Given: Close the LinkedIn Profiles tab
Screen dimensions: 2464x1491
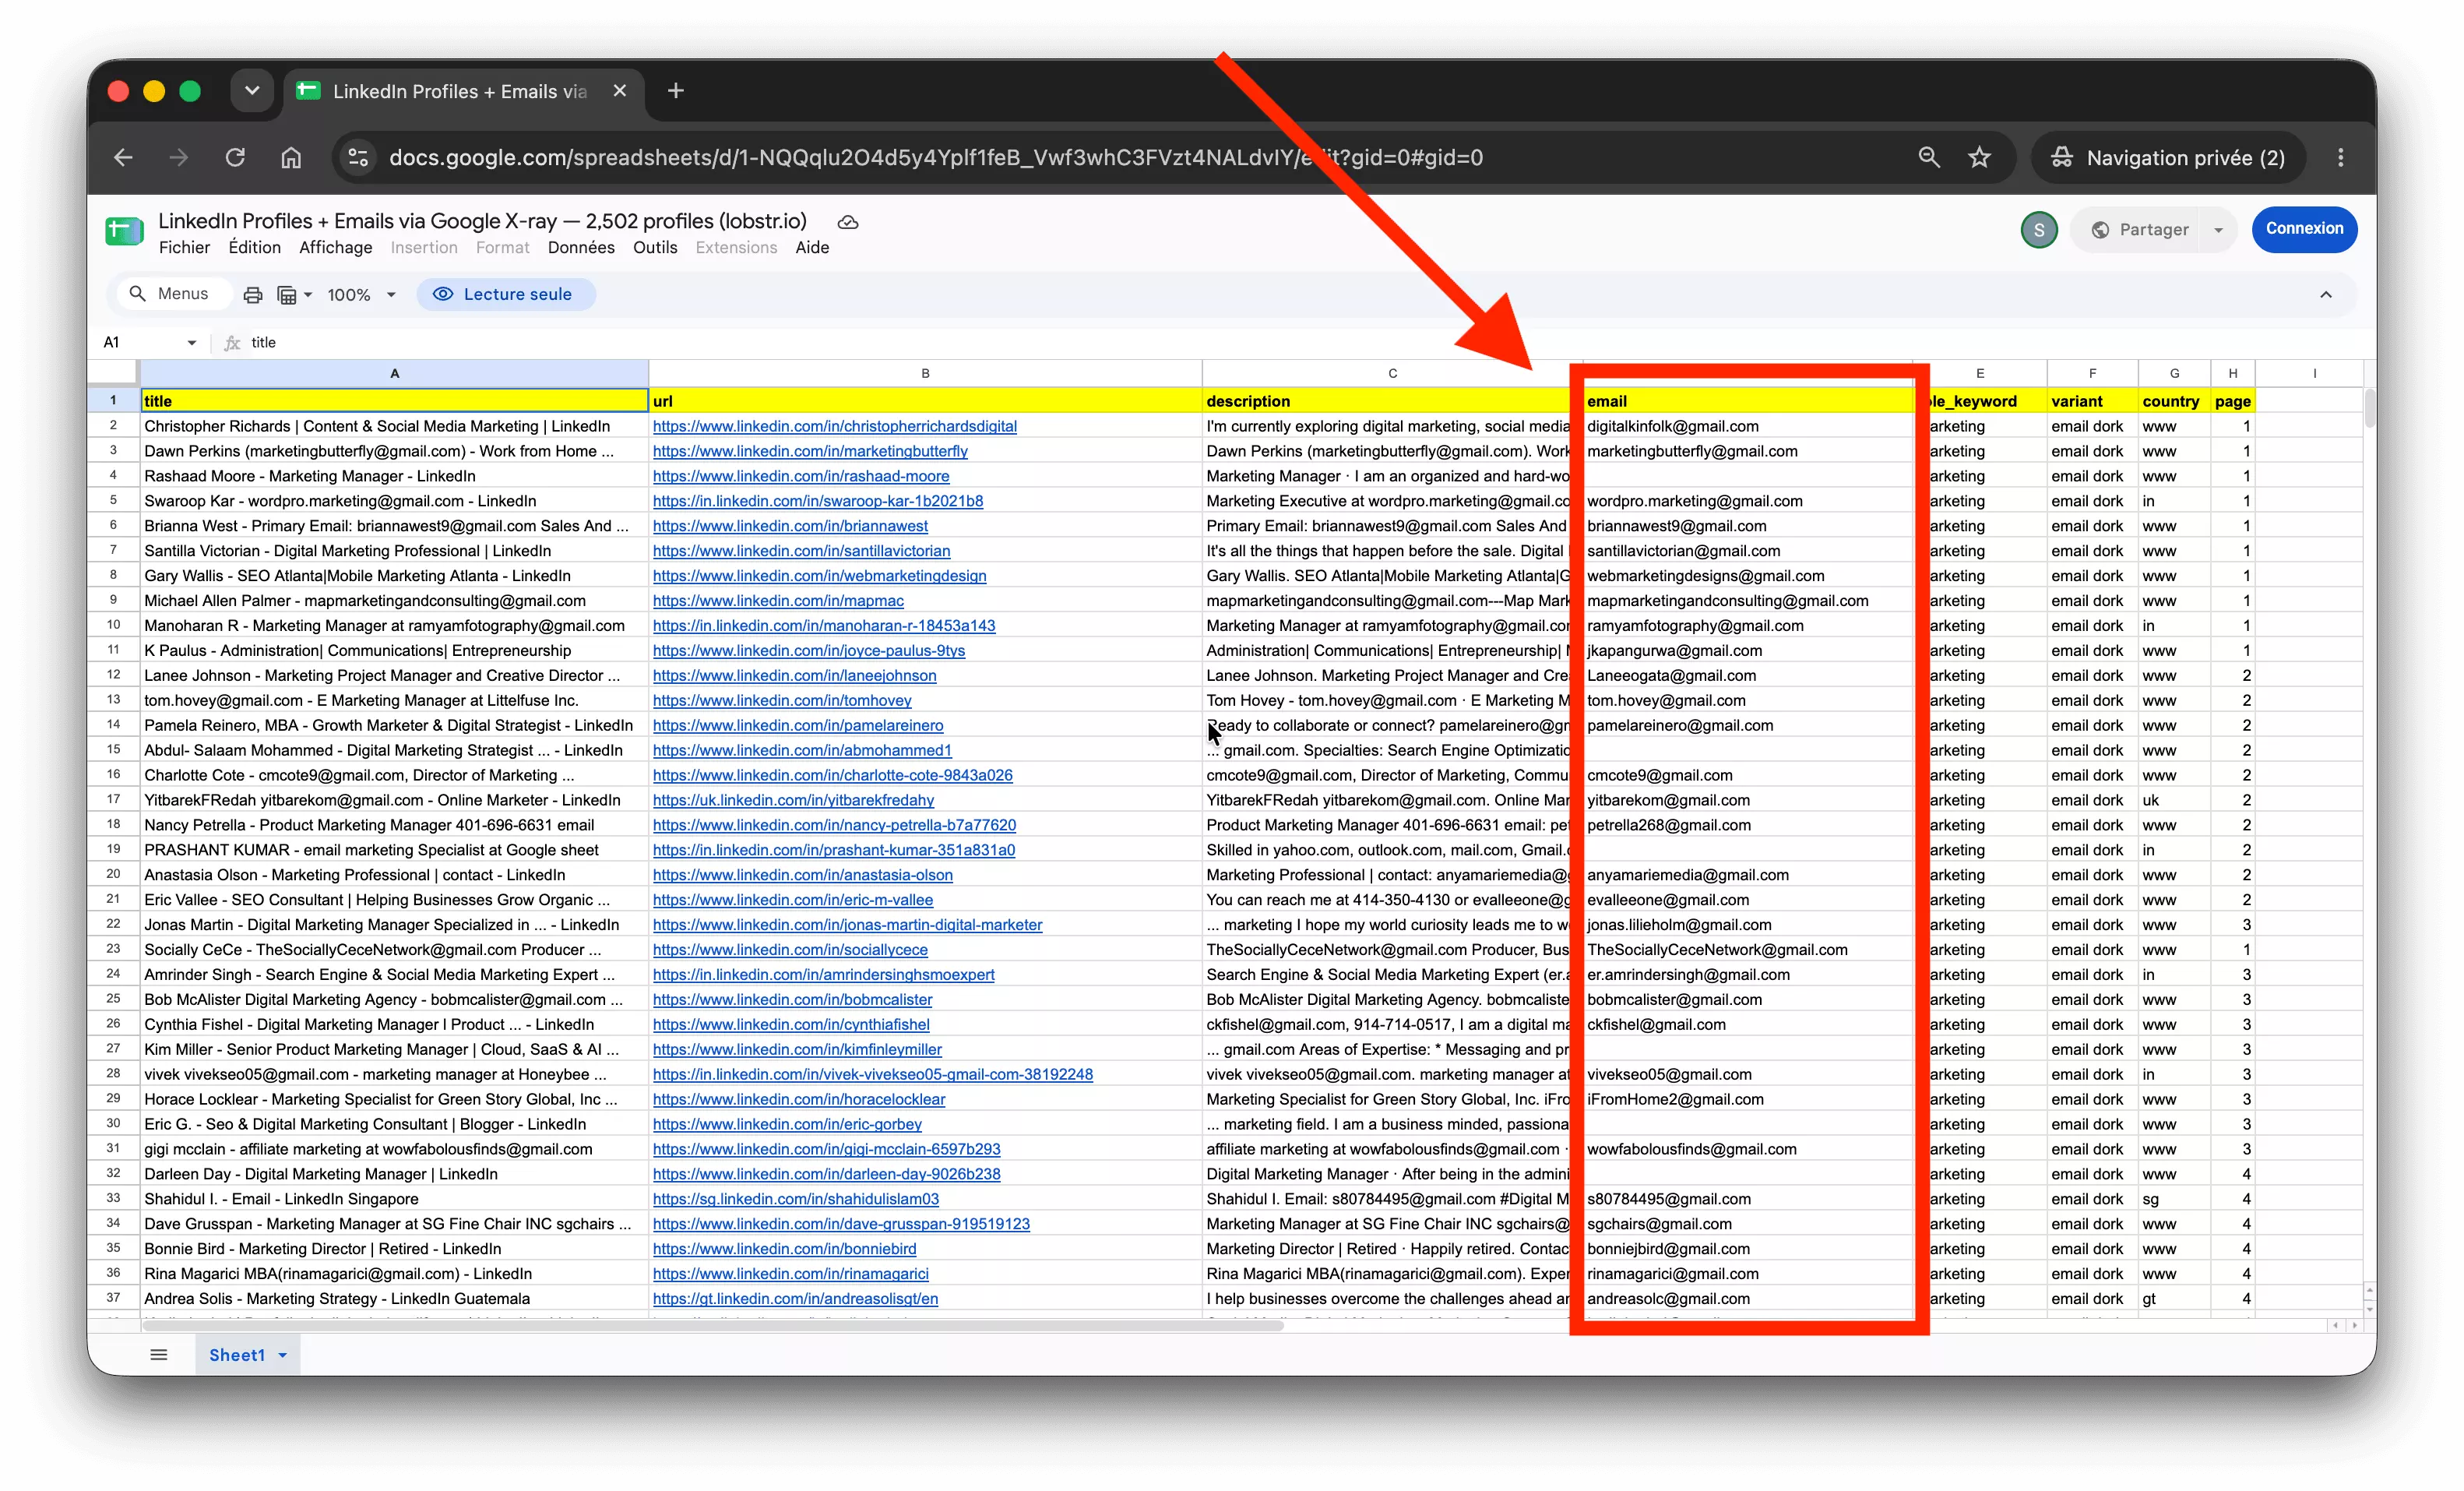Looking at the screenshot, I should [620, 91].
